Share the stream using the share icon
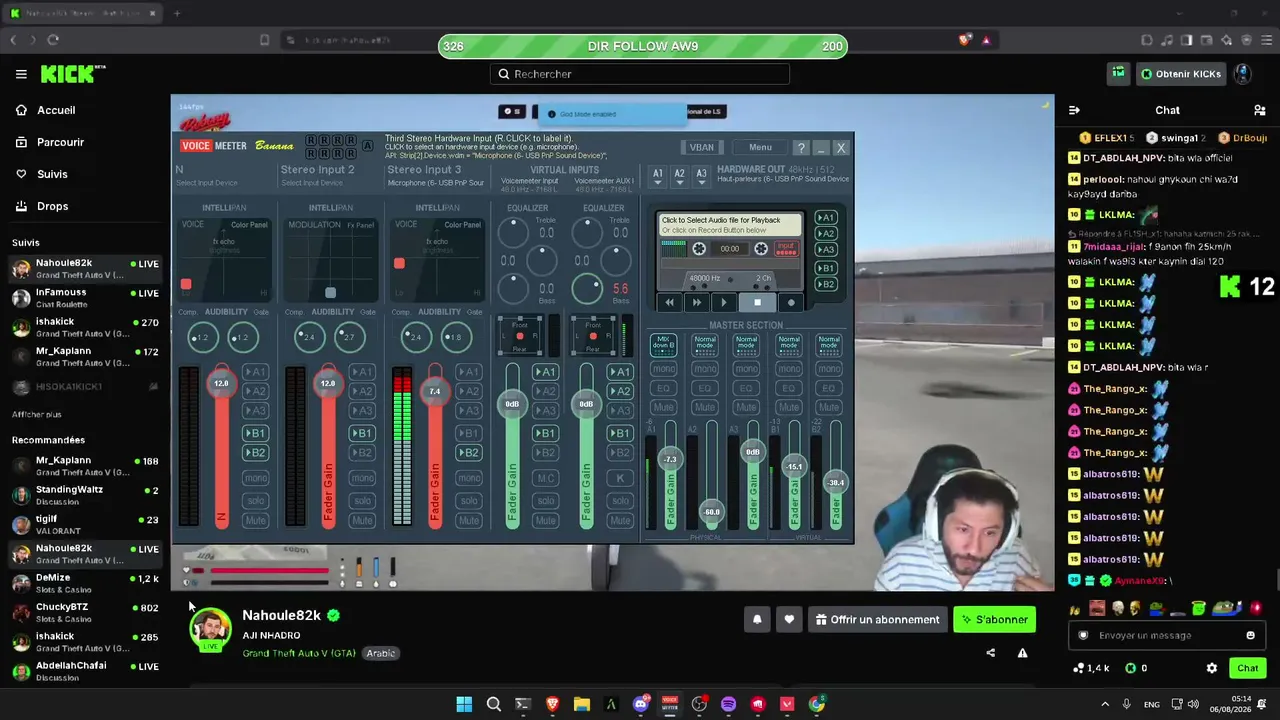 coord(990,653)
